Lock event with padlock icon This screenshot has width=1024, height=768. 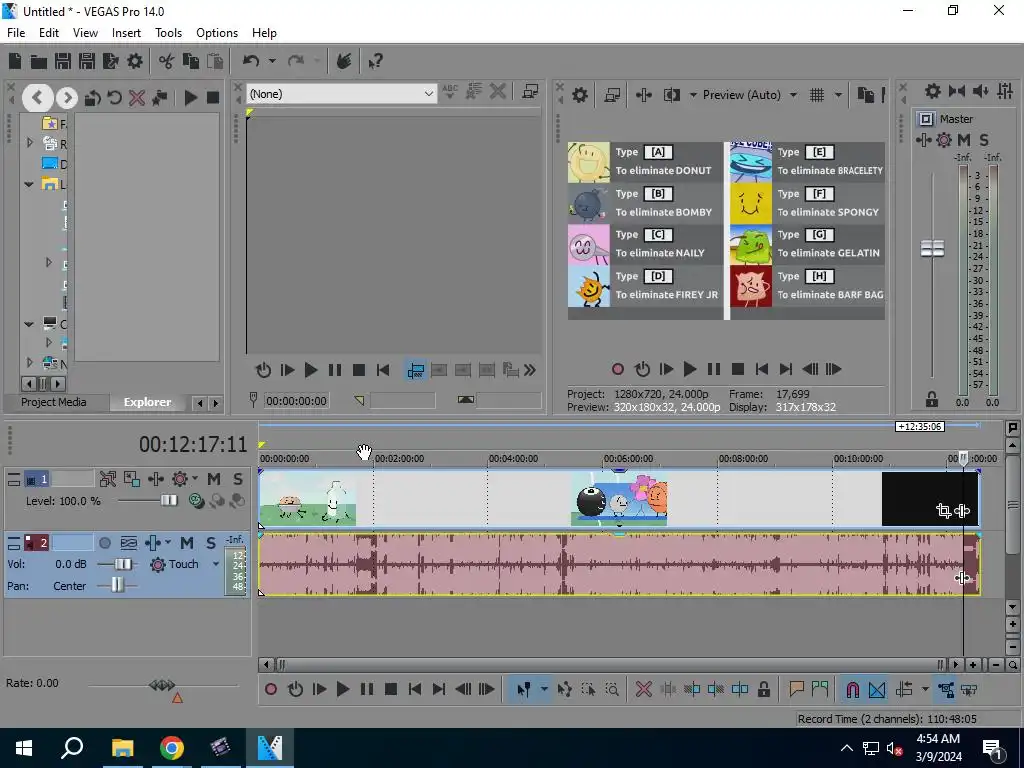pos(763,689)
